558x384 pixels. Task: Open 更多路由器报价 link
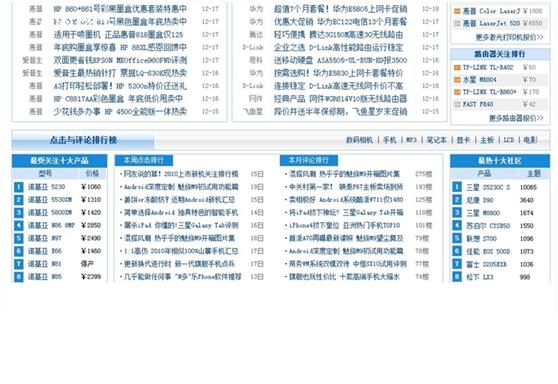[x=516, y=118]
